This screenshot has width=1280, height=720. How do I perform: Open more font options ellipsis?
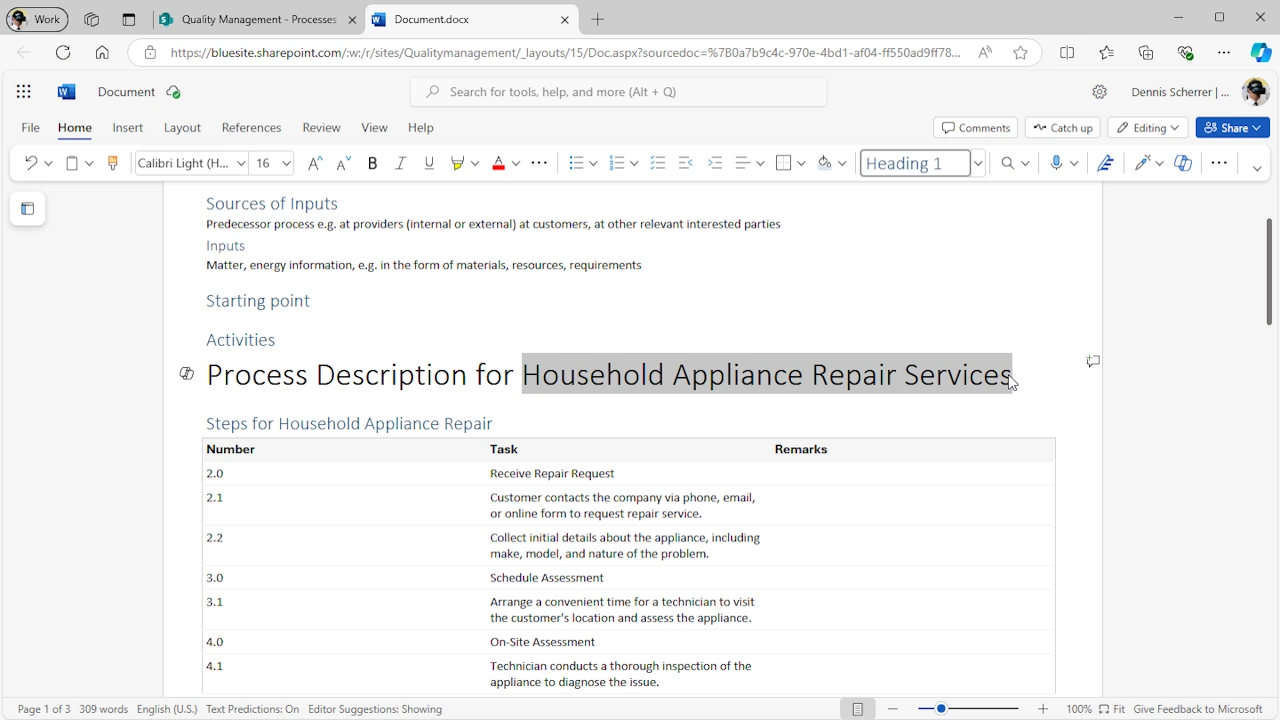[539, 163]
